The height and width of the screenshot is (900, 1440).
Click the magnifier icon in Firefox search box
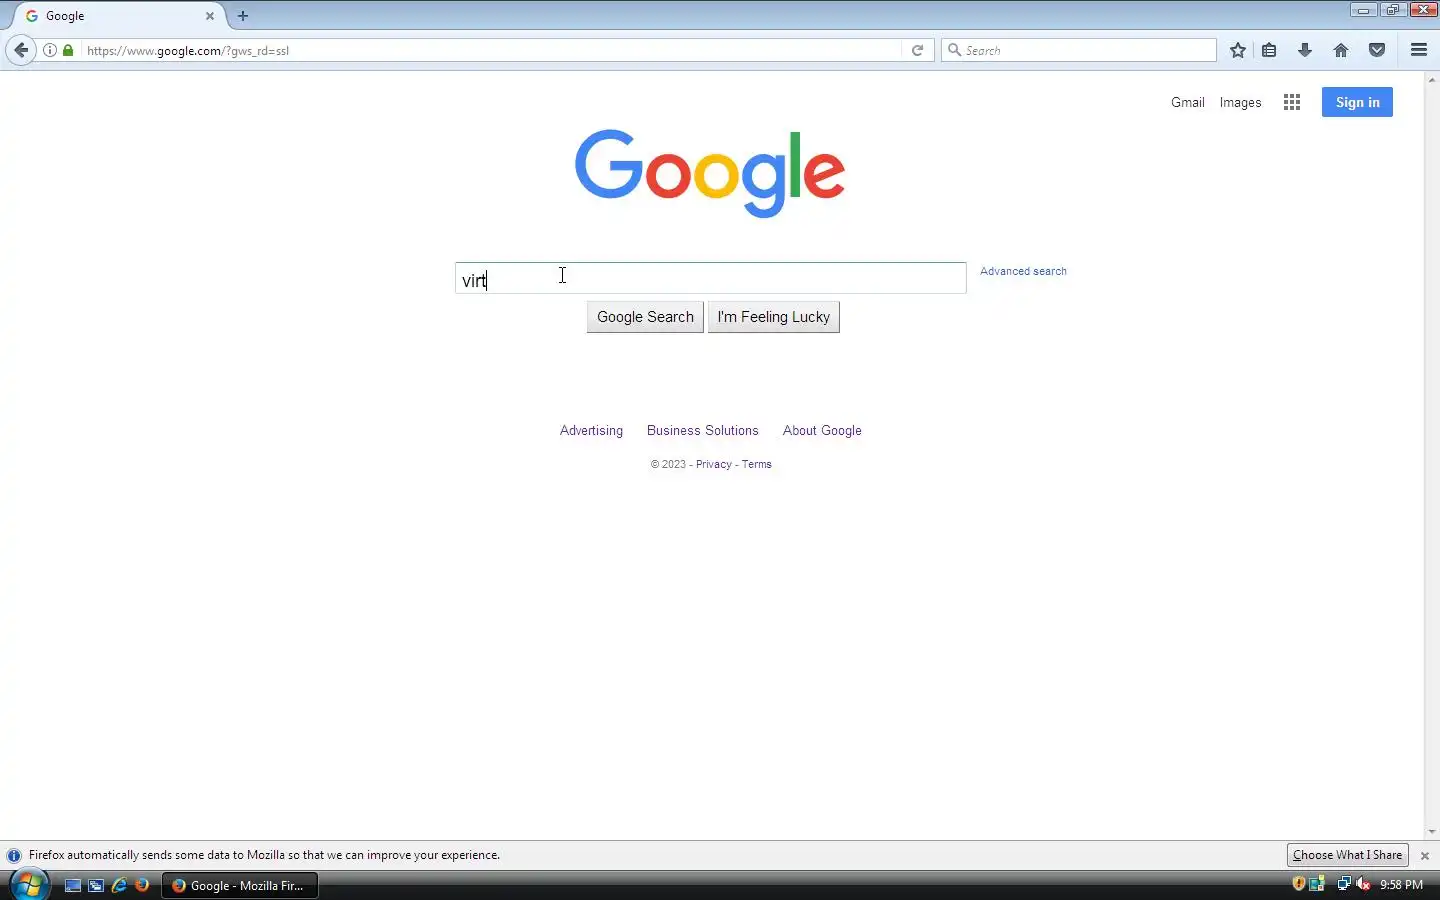pyautogui.click(x=954, y=50)
